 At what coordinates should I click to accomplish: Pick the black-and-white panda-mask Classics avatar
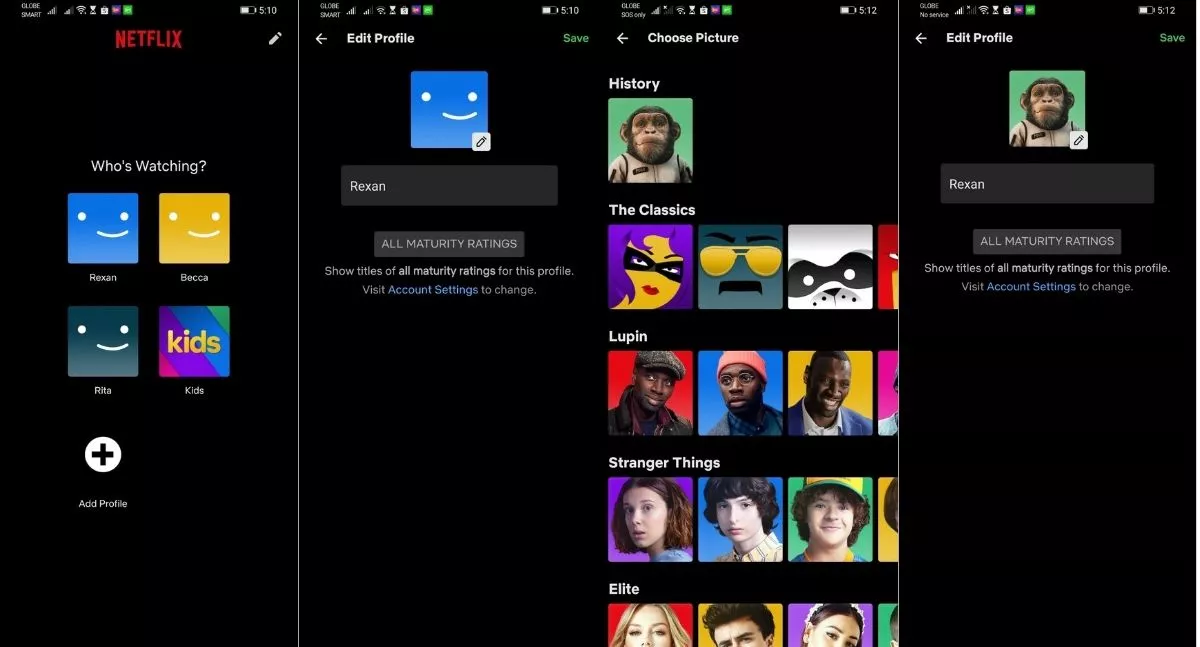pyautogui.click(x=830, y=267)
